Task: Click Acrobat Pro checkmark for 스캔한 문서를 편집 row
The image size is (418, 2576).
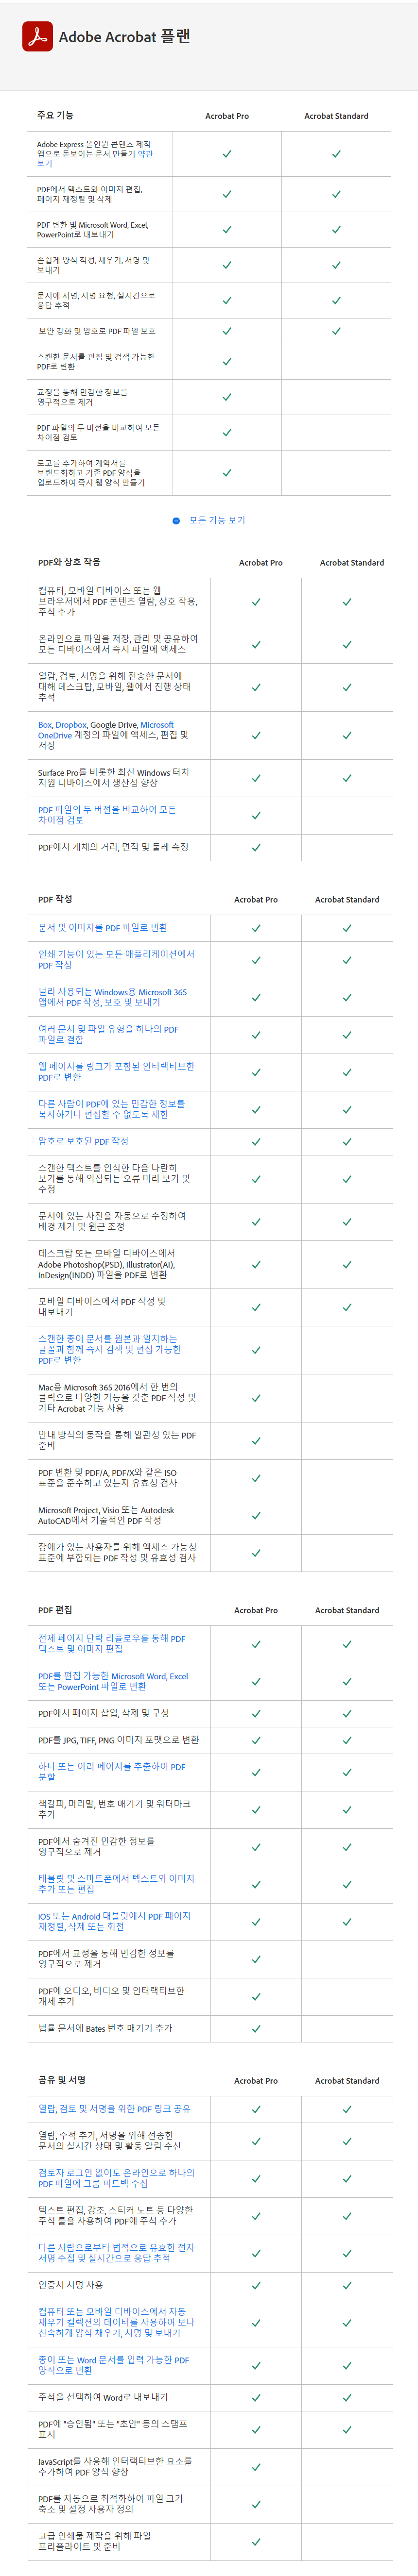Action: point(227,361)
